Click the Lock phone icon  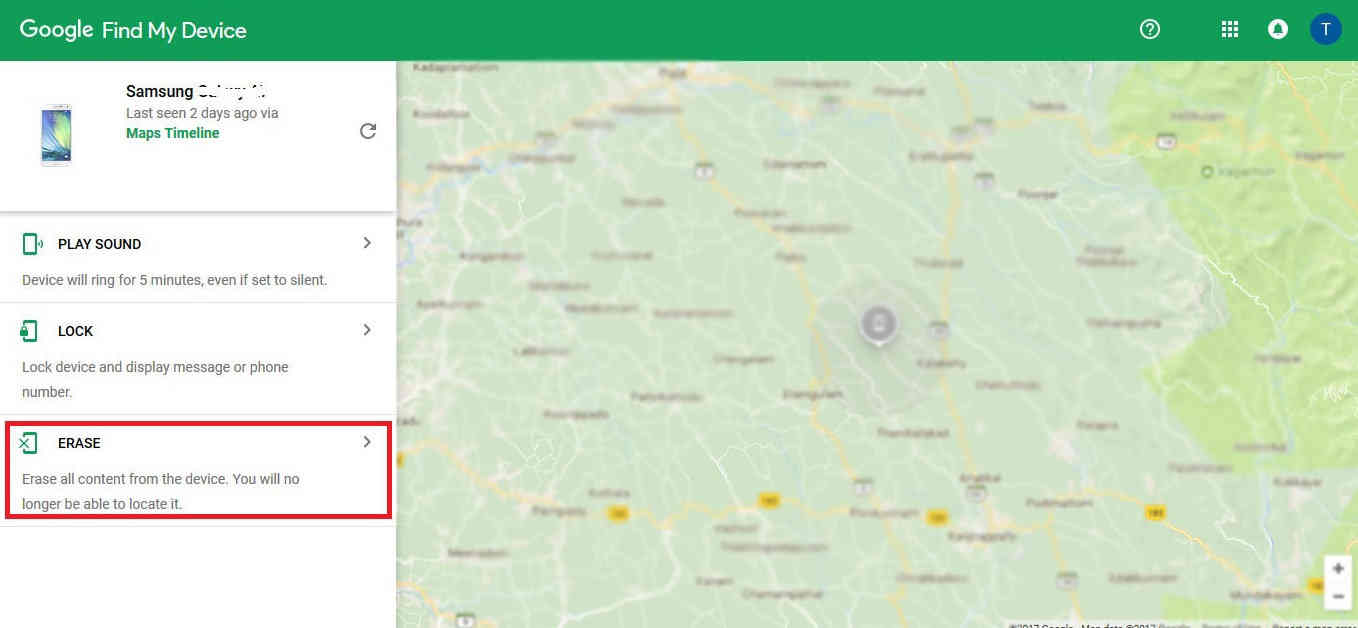[x=30, y=331]
